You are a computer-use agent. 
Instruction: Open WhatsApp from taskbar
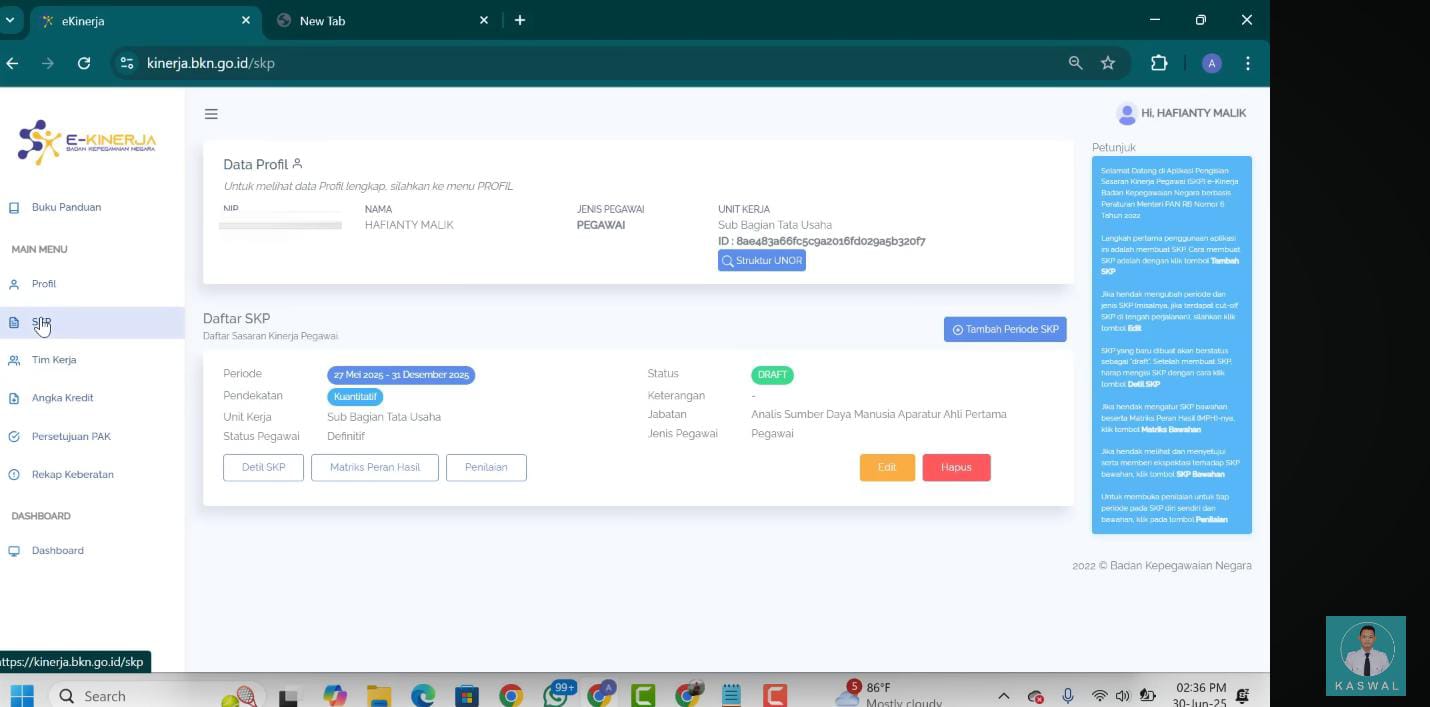click(x=556, y=696)
